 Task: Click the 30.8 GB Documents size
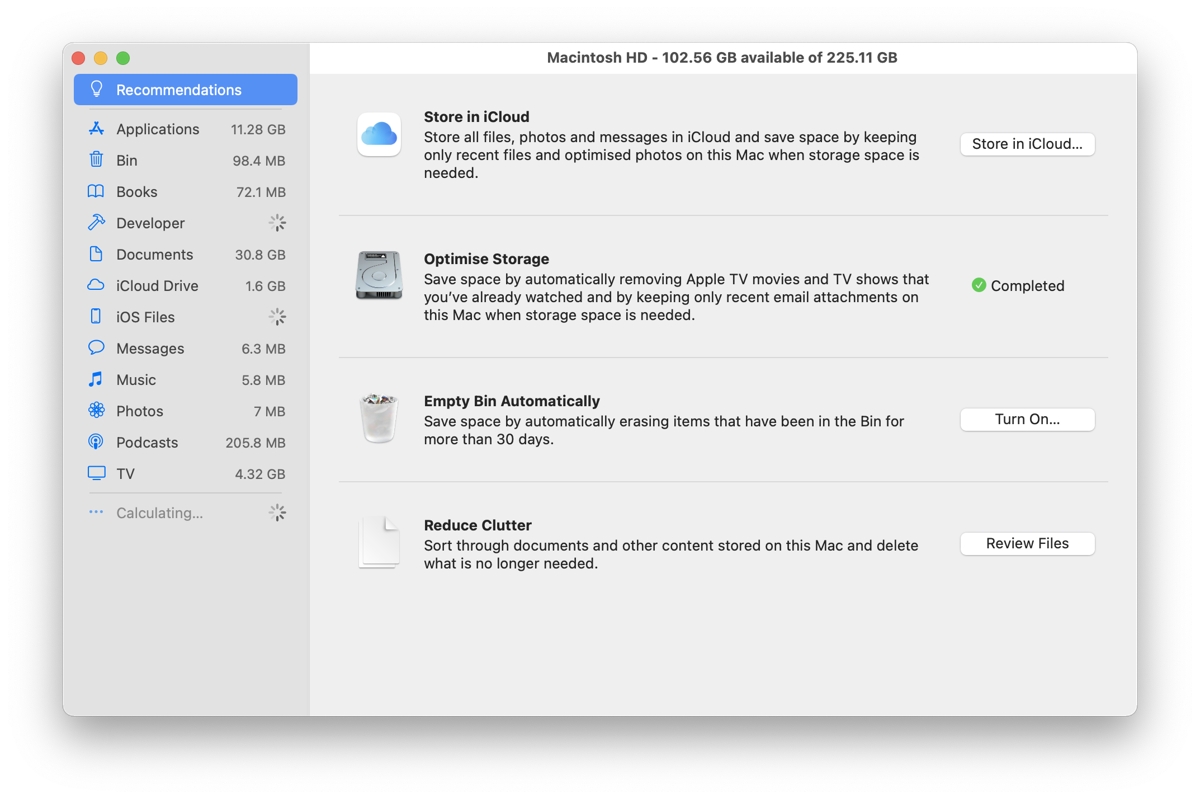pyautogui.click(x=260, y=254)
